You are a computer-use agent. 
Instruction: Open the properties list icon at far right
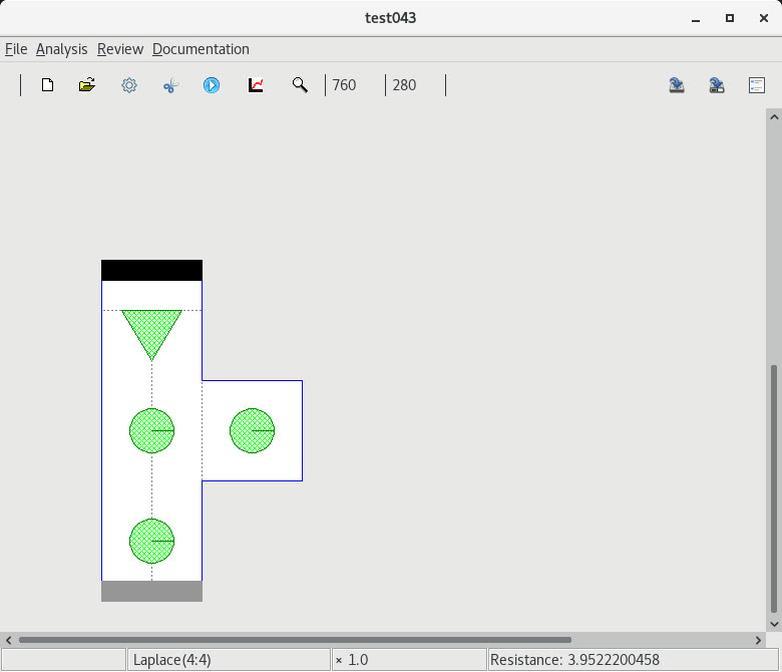point(757,85)
